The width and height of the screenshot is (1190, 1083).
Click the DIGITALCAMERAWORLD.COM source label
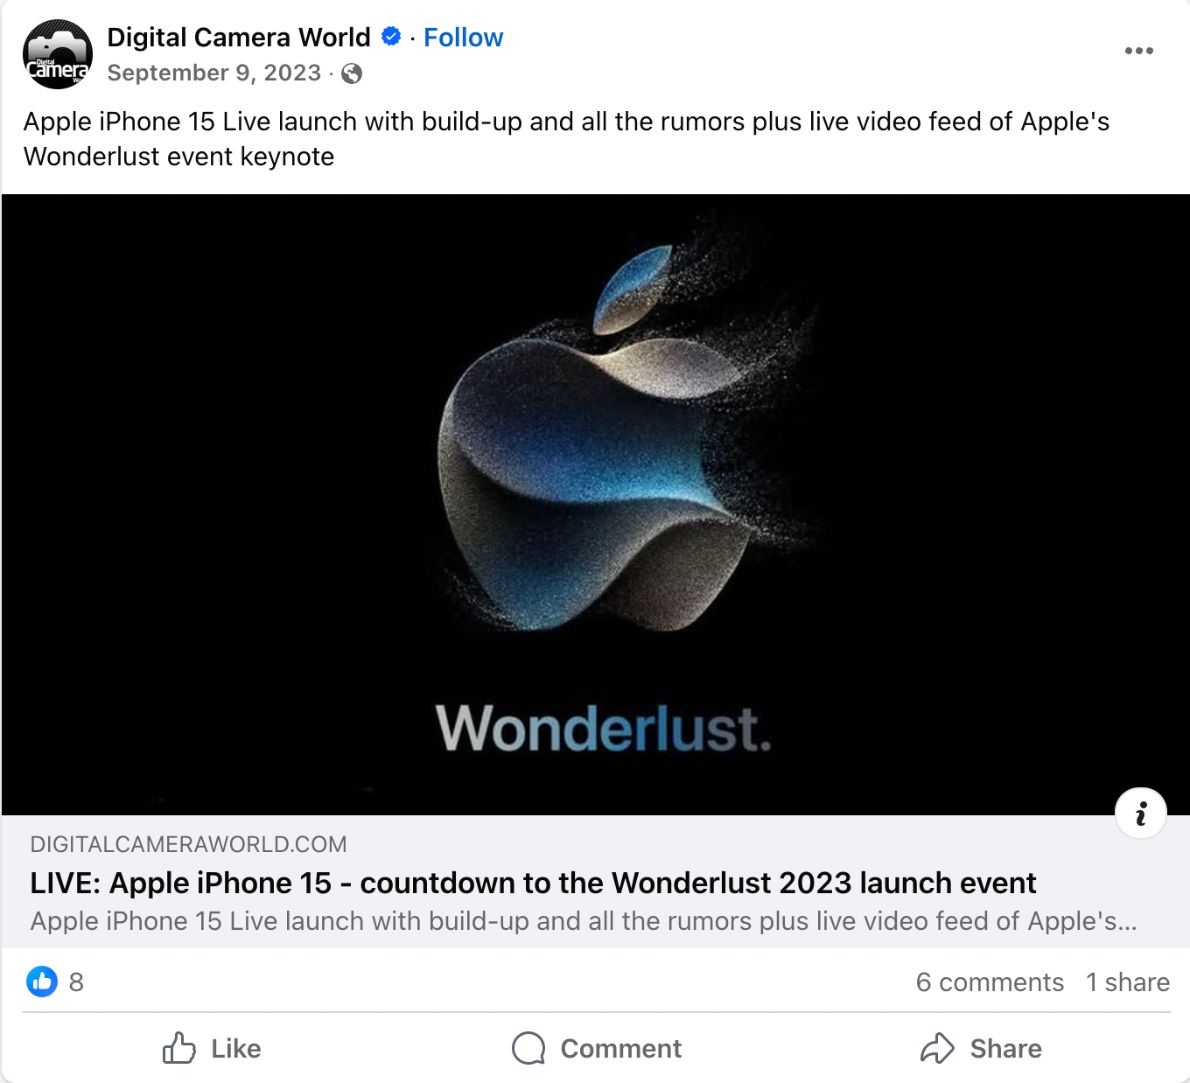click(x=187, y=843)
